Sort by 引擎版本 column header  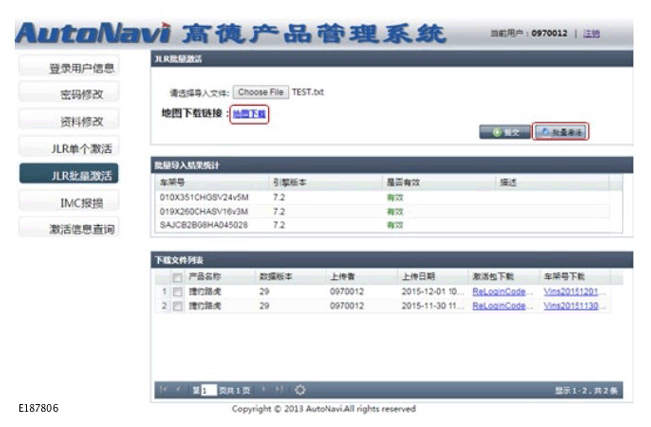click(x=325, y=182)
